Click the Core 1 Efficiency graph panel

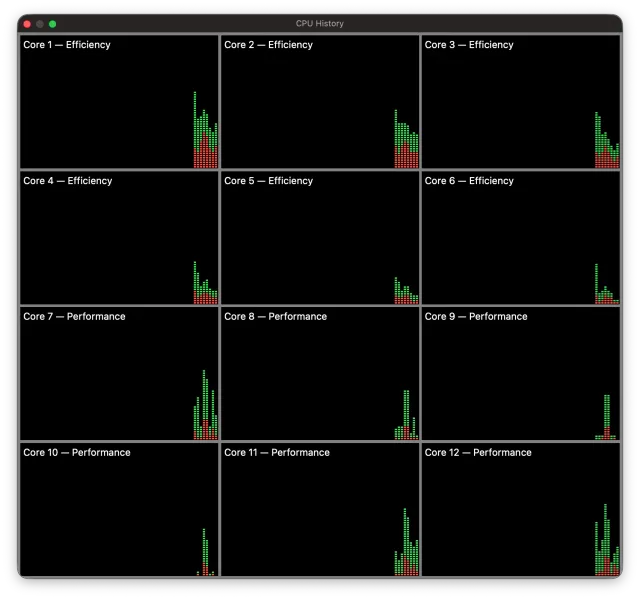(118, 102)
